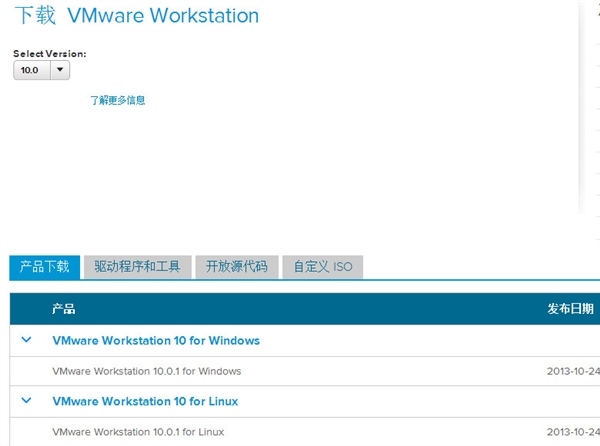The height and width of the screenshot is (446, 600).
Task: Click the Select Version label
Action: pyautogui.click(x=49, y=53)
